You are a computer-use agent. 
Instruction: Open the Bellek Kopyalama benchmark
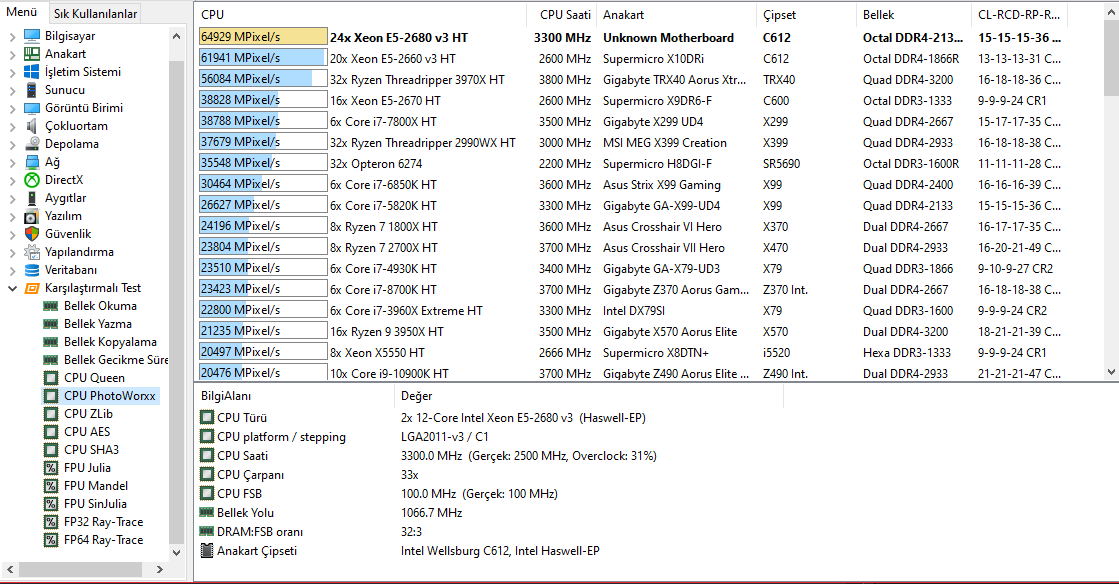click(x=110, y=342)
